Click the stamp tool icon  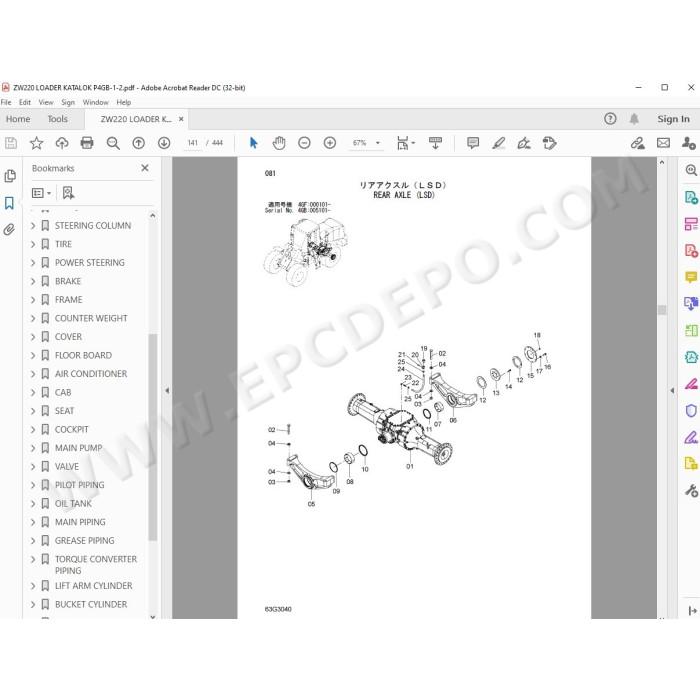549,143
